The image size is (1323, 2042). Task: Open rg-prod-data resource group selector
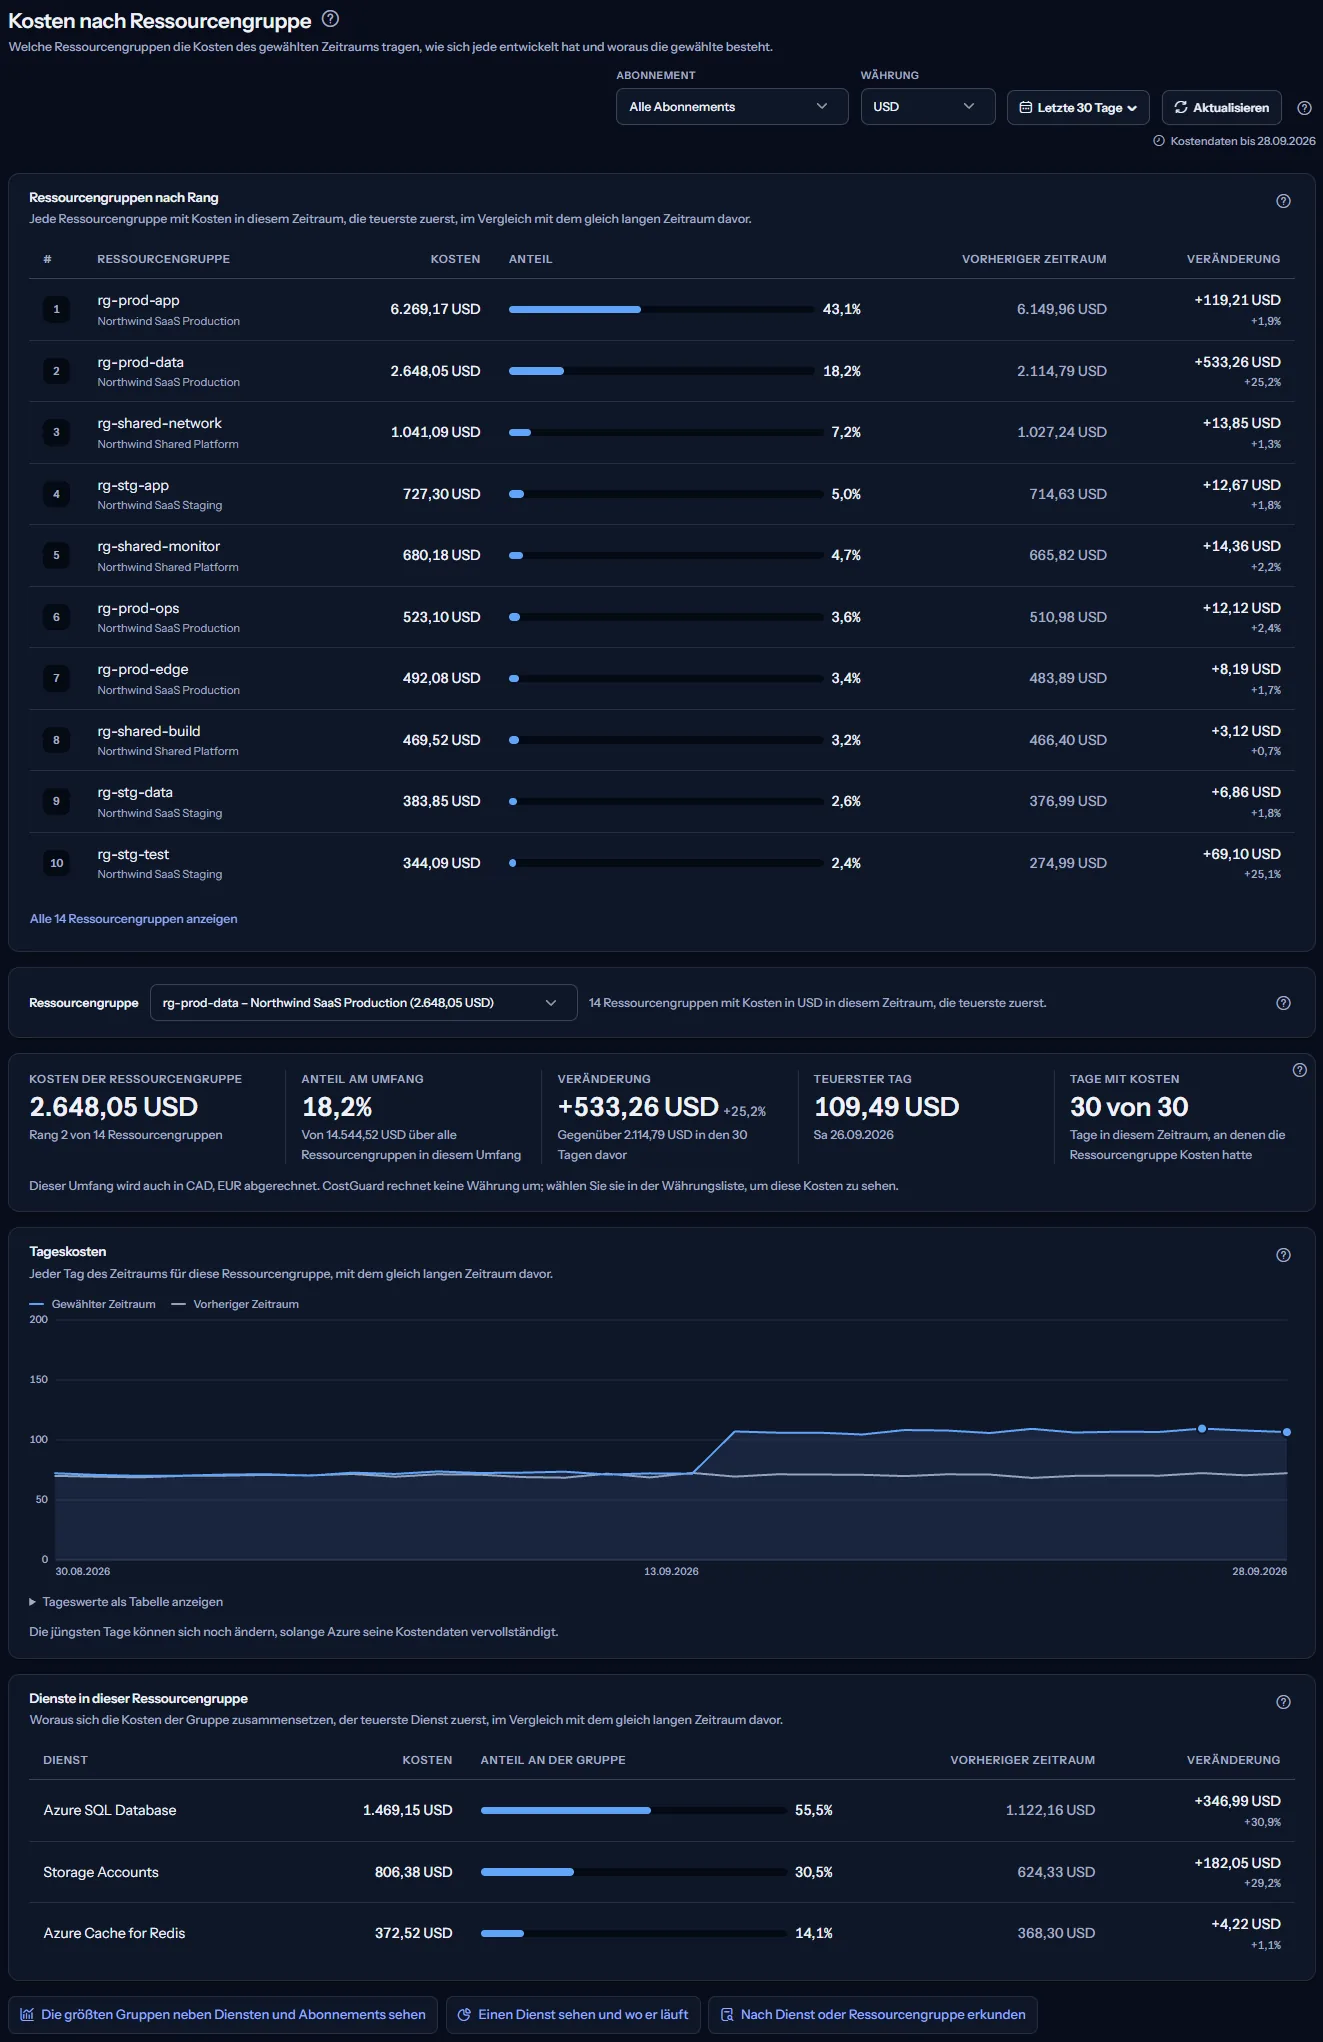[363, 1003]
